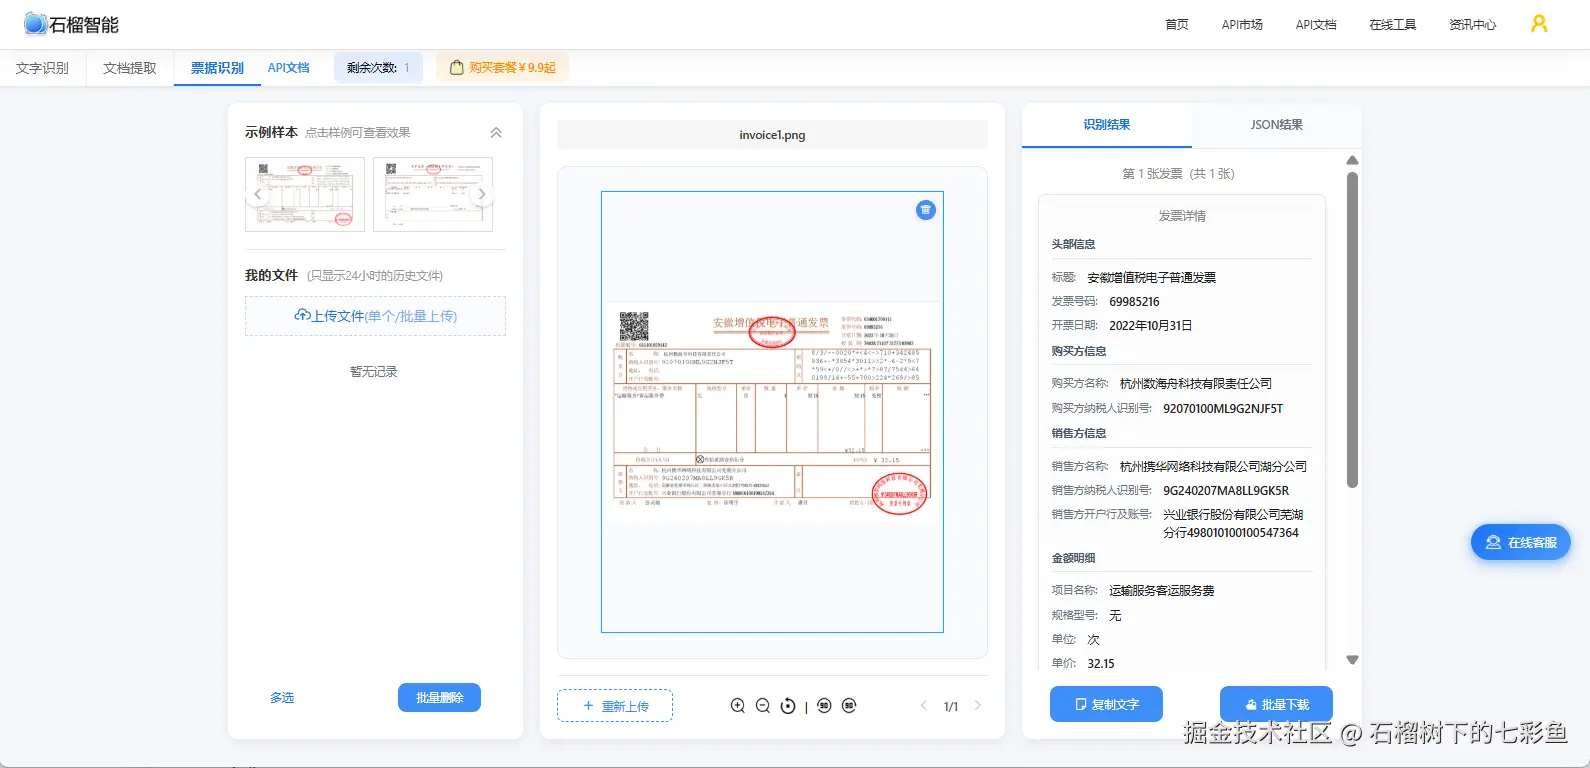1590x768 pixels.
Task: Switch to the JSON结果 tab
Action: coord(1277,125)
